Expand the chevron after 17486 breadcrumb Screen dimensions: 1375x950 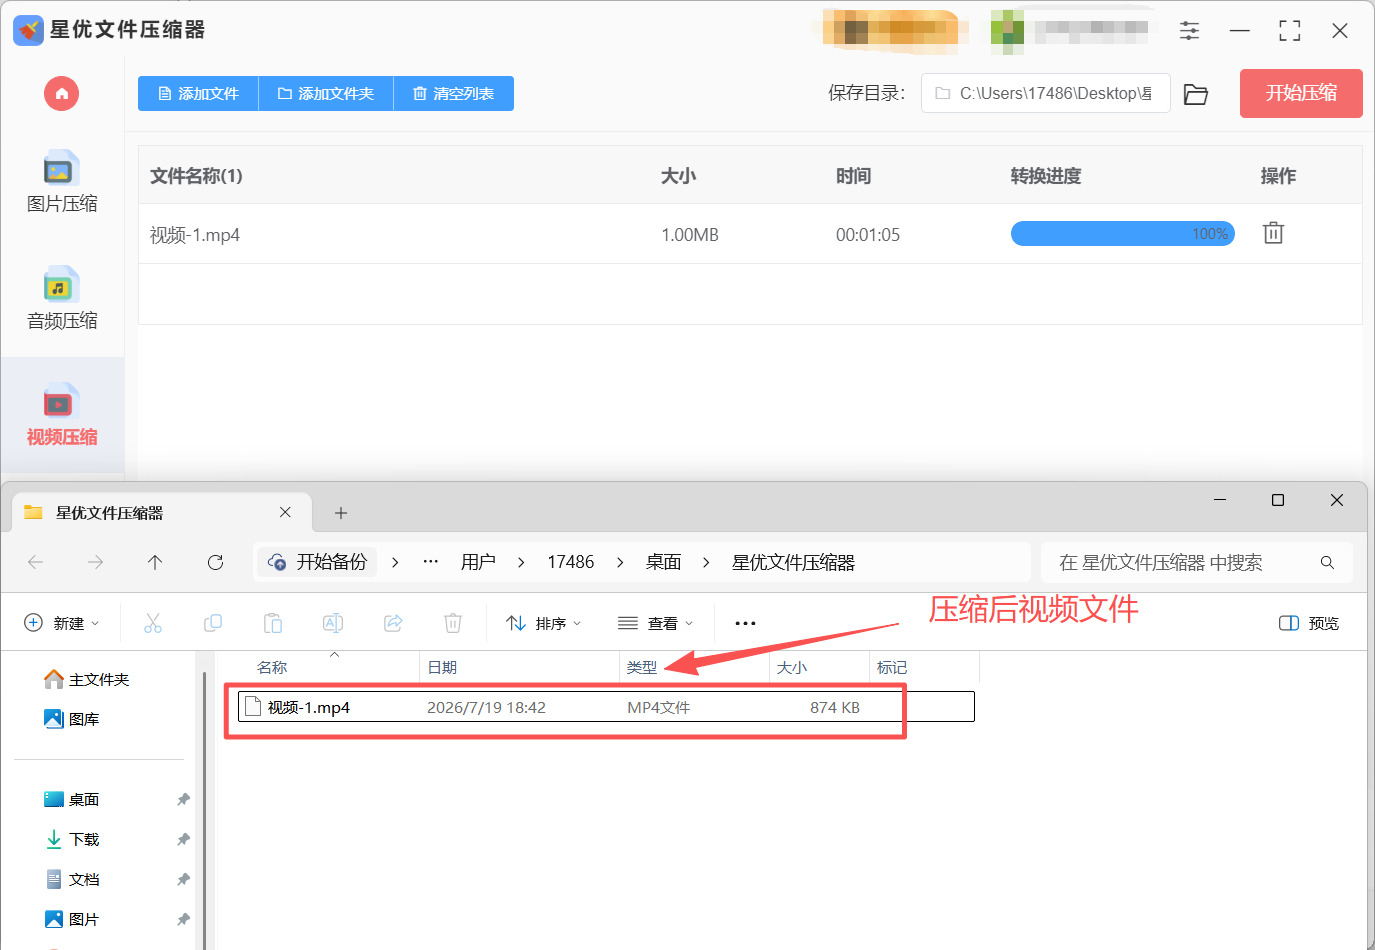coord(620,563)
